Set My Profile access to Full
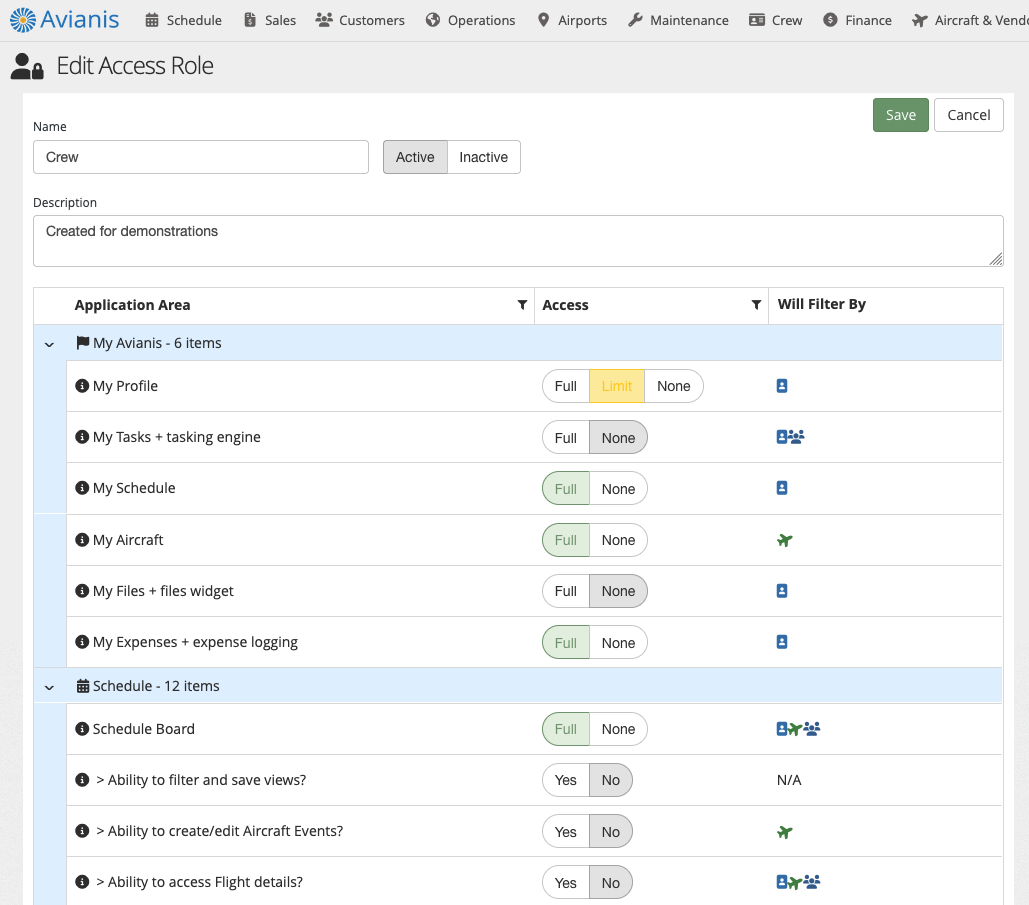Image resolution: width=1029 pixels, height=905 pixels. click(x=566, y=386)
